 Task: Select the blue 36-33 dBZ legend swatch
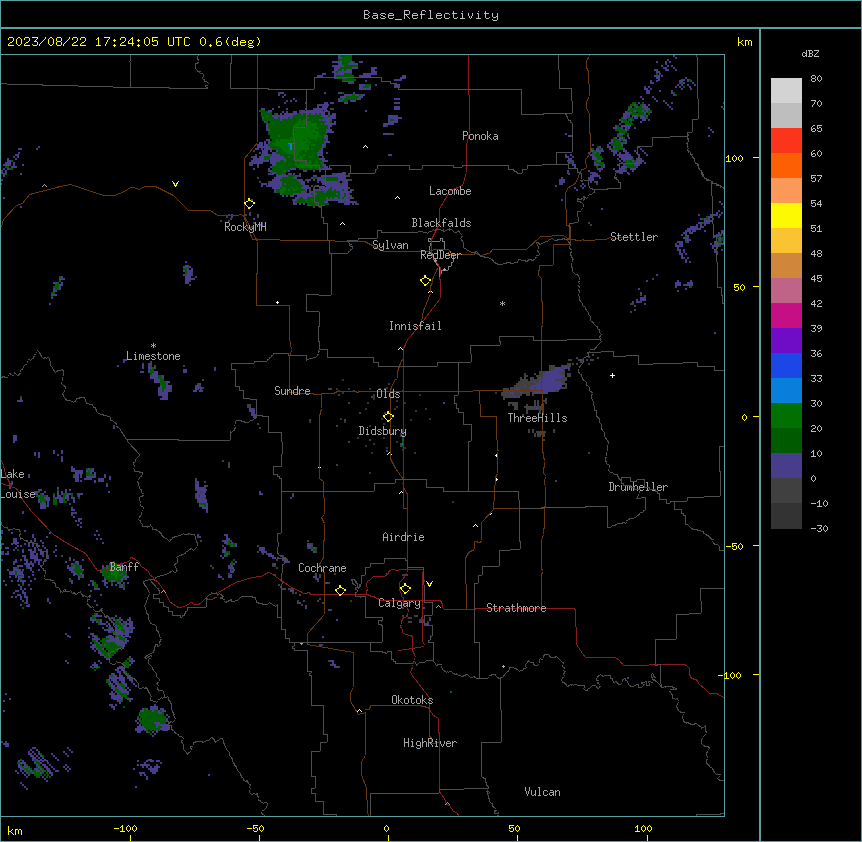point(786,365)
